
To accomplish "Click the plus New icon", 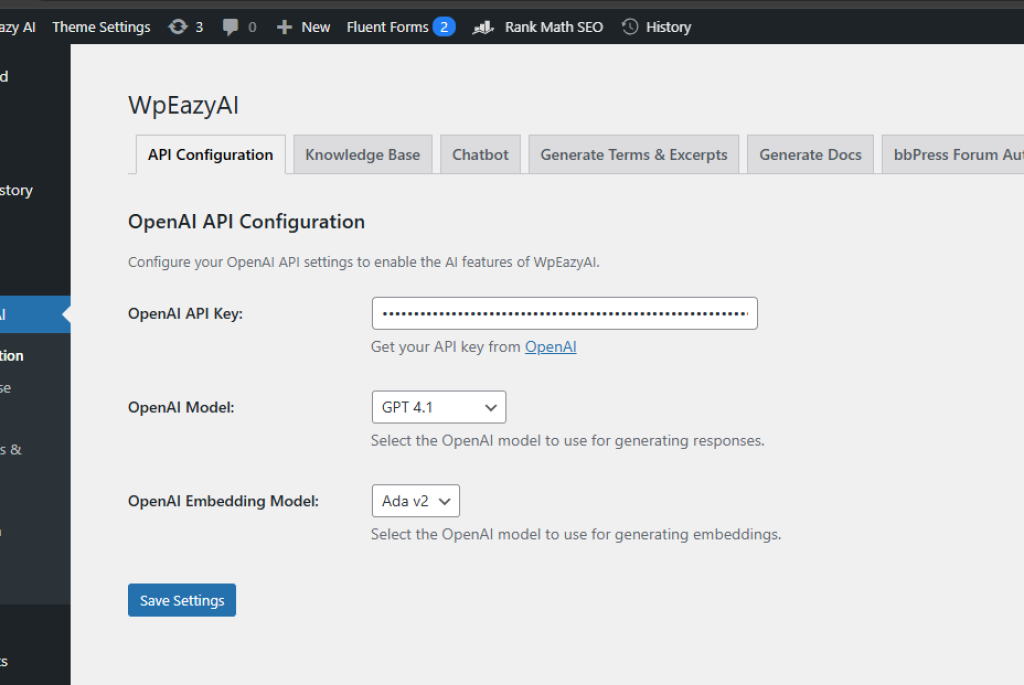I will pos(285,27).
